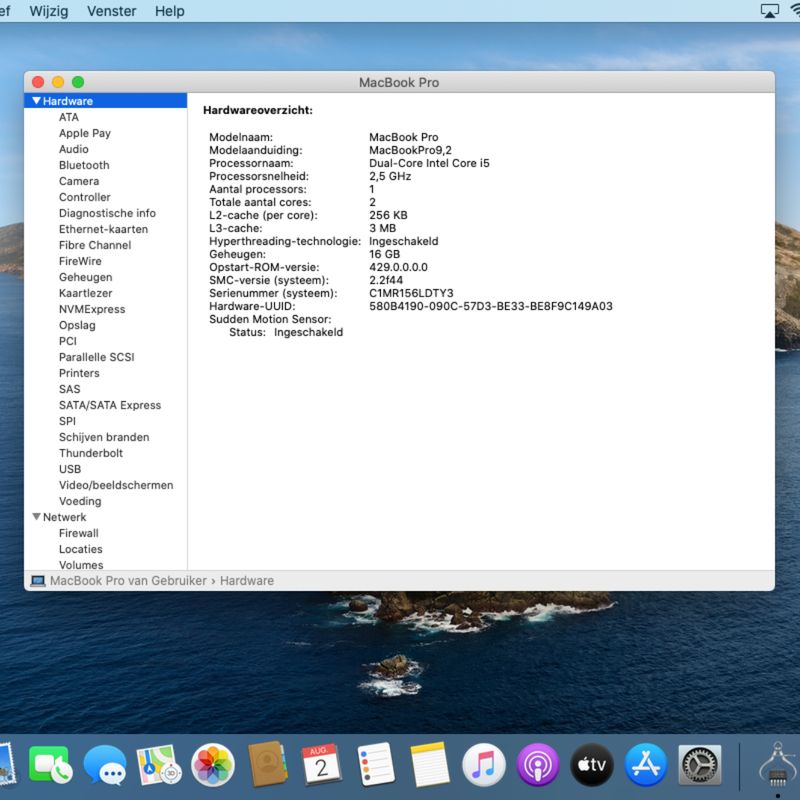Click the serial number value 'C1MR156LDTY3'
The width and height of the screenshot is (800, 800).
pos(411,293)
